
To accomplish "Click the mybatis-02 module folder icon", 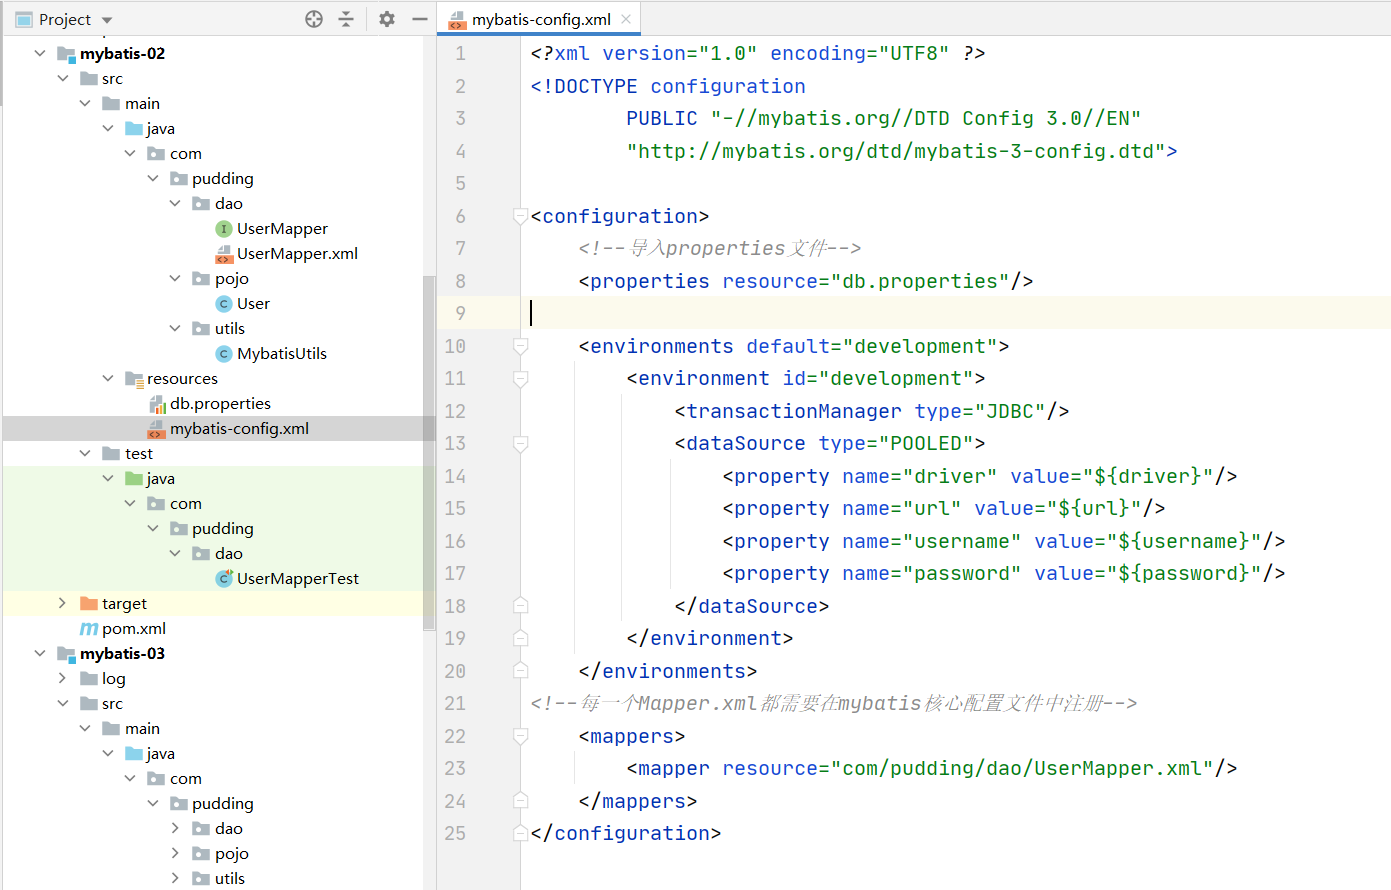I will point(66,54).
